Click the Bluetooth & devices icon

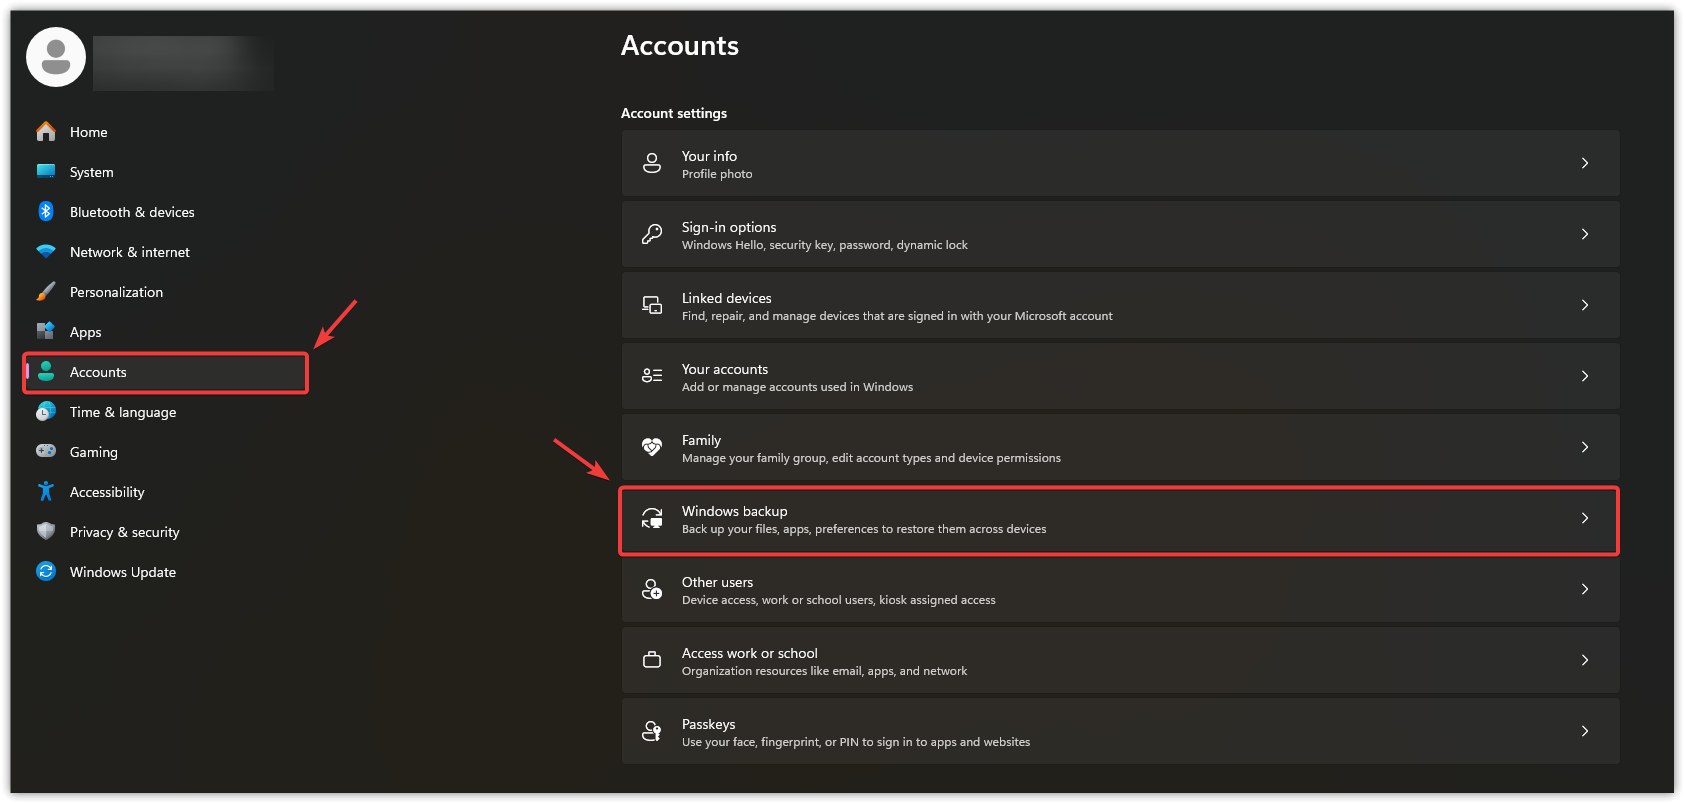46,212
